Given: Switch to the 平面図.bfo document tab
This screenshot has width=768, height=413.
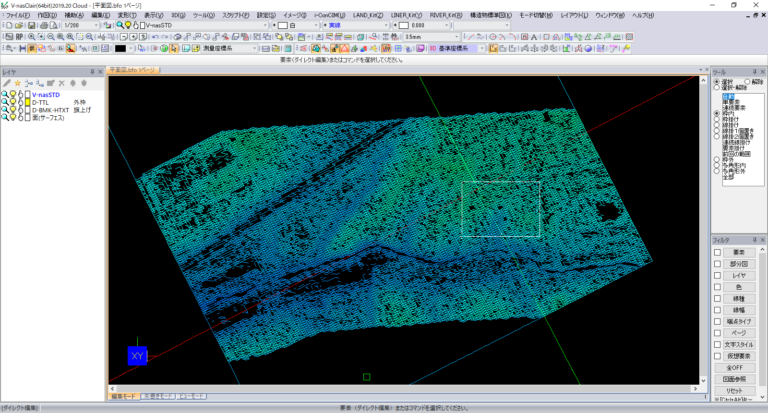Looking at the screenshot, I should click(x=132, y=71).
